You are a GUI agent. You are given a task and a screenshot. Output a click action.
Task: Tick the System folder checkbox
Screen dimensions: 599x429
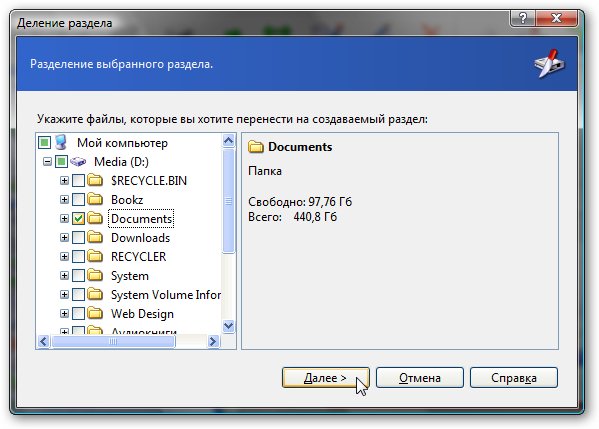click(x=78, y=275)
